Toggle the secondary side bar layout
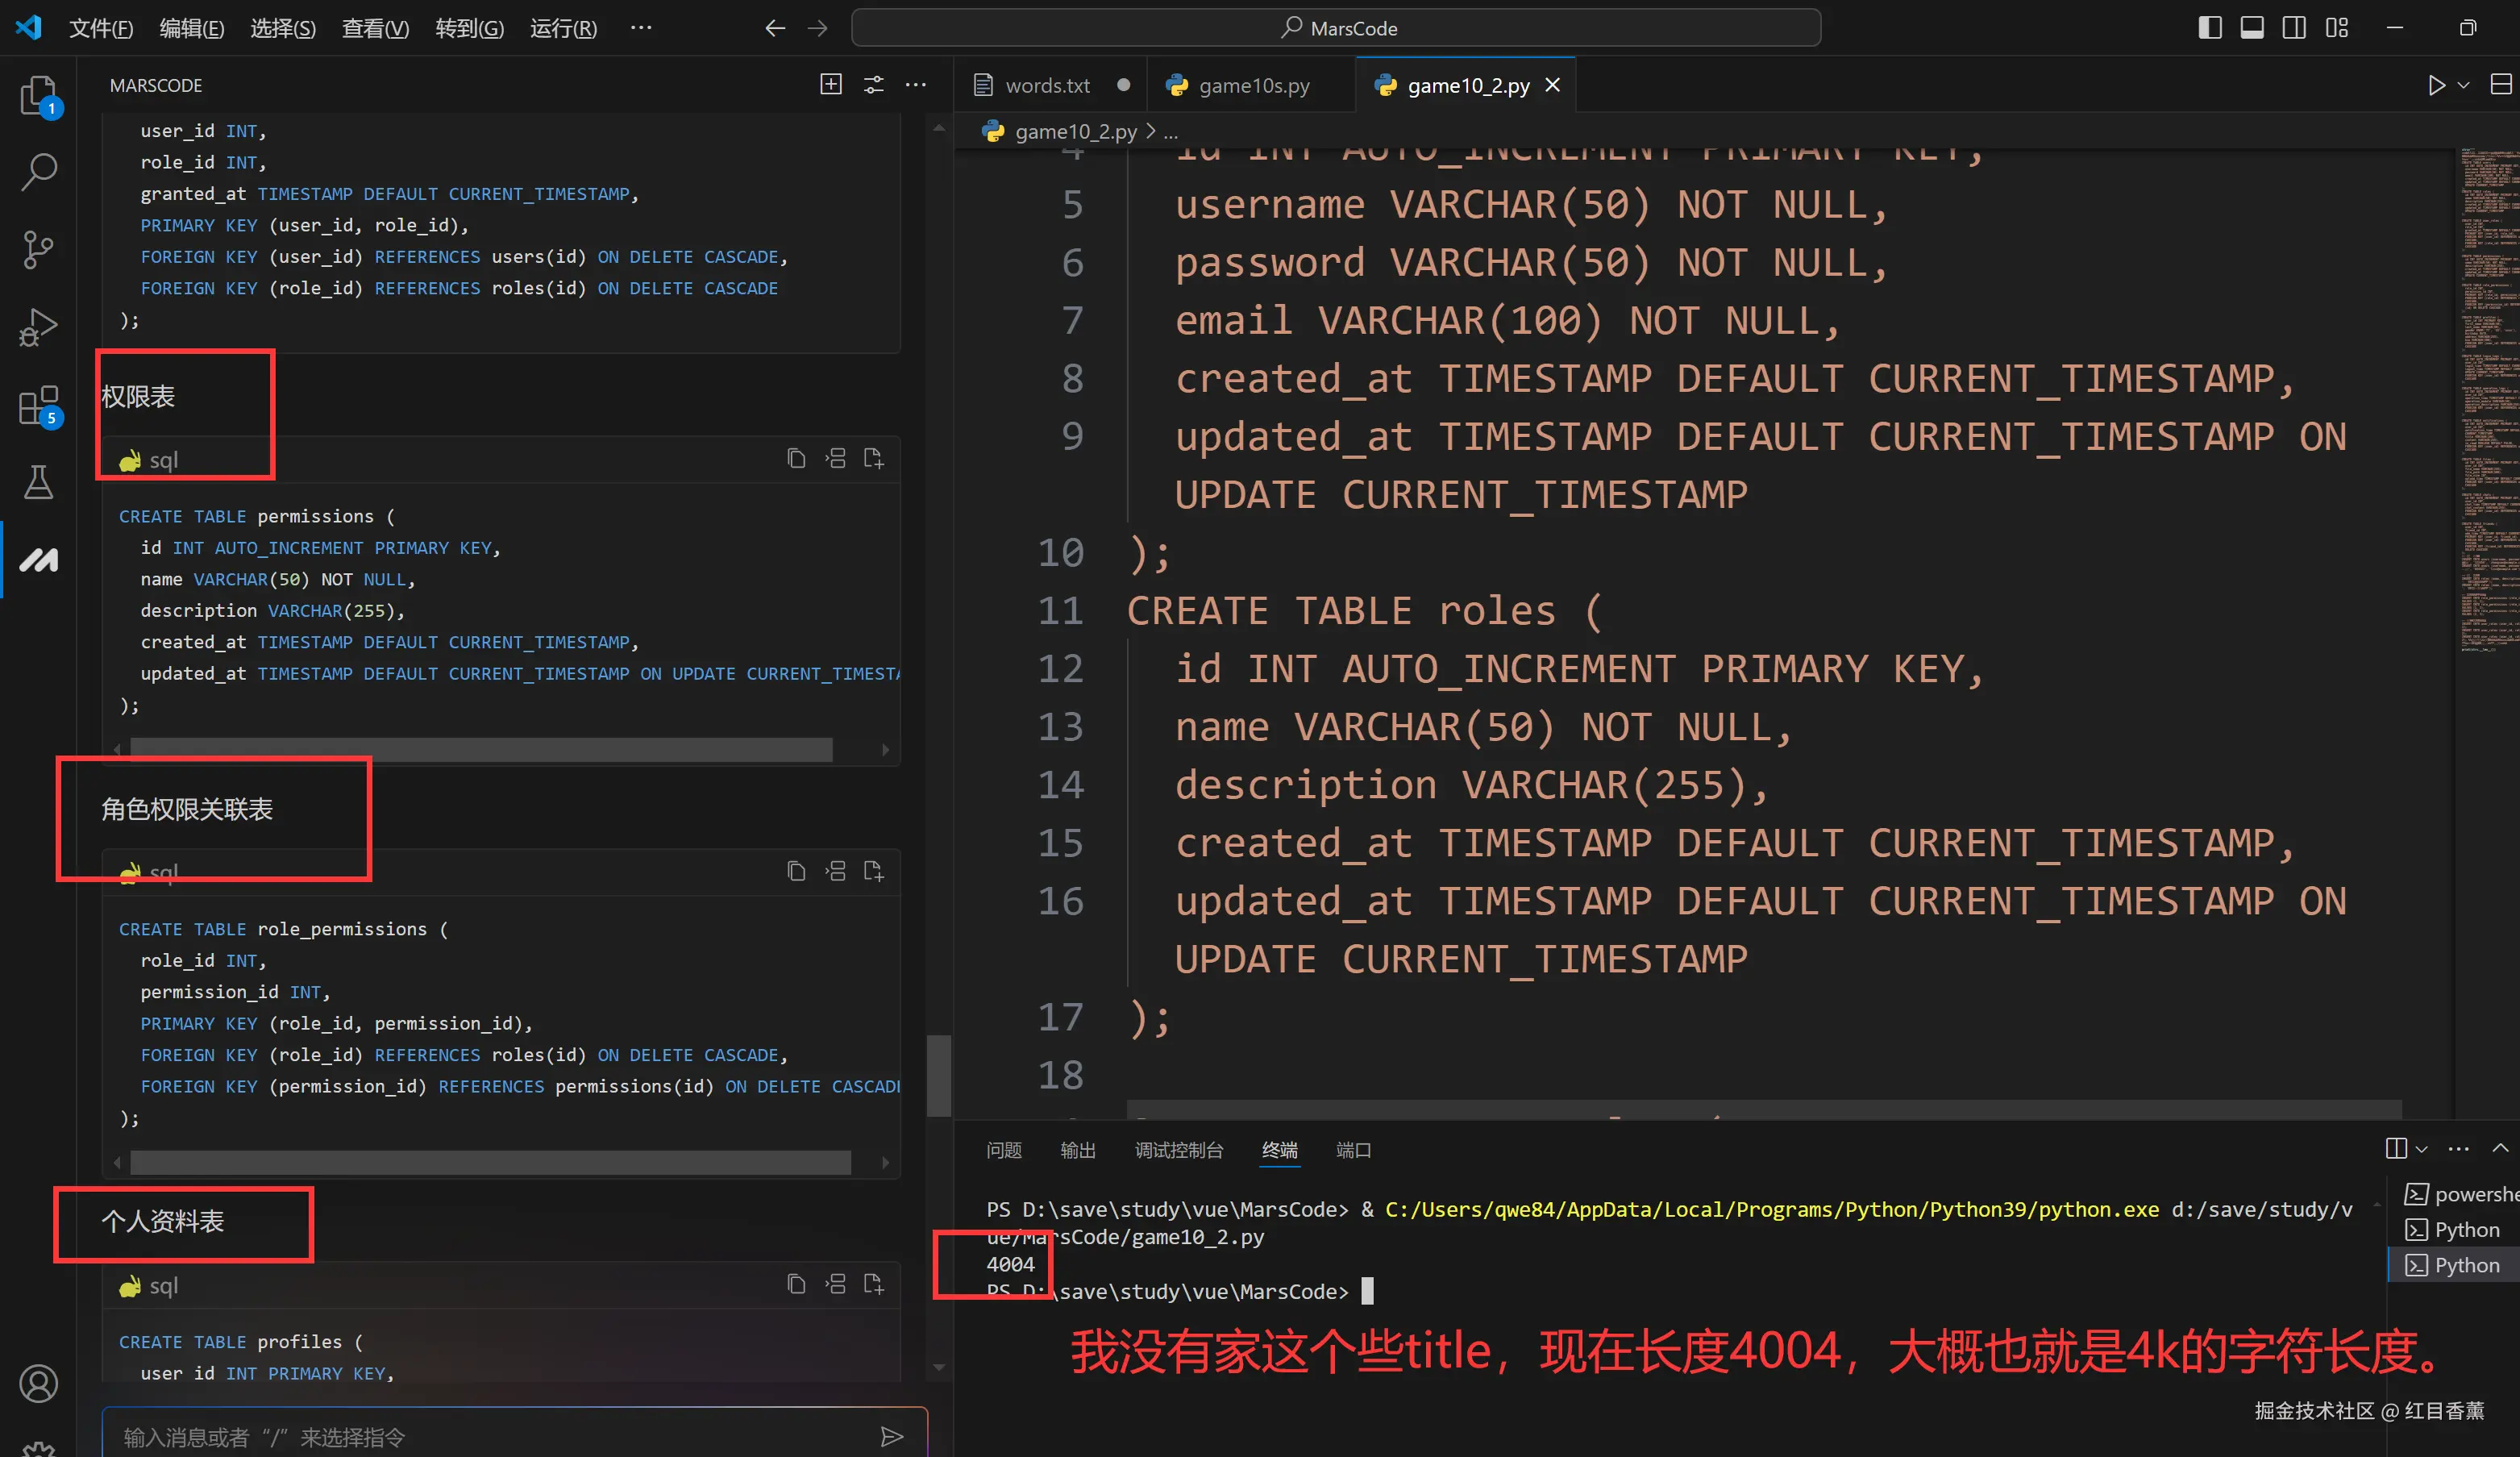Image resolution: width=2520 pixels, height=1457 pixels. click(2295, 28)
